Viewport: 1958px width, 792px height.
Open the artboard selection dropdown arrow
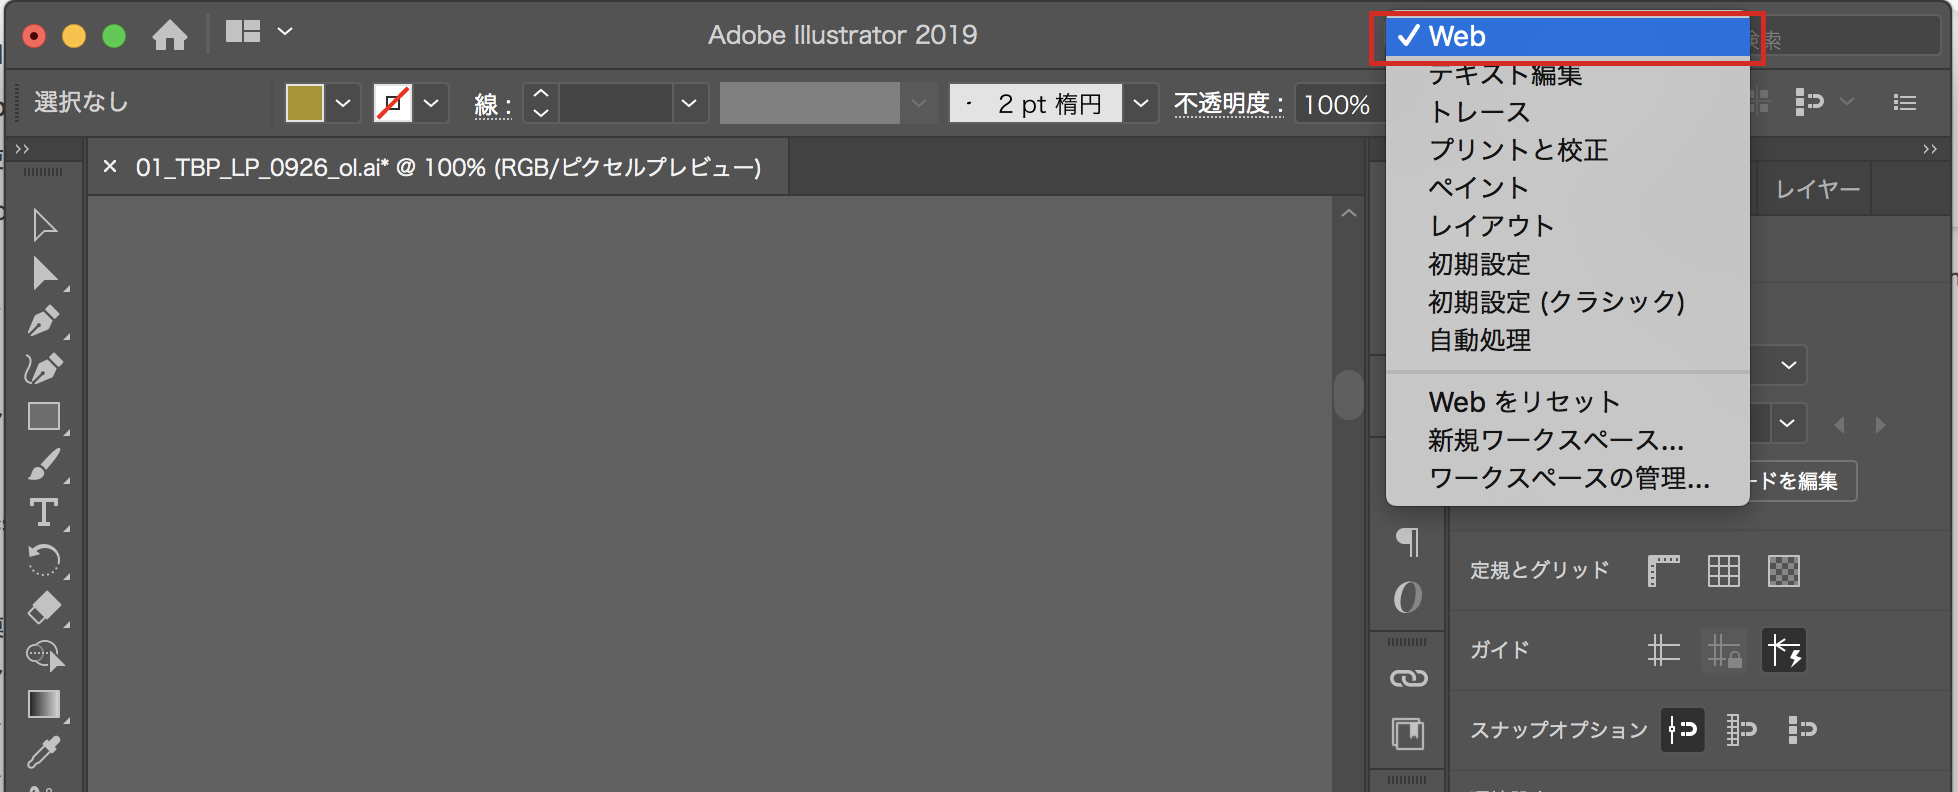[1787, 423]
